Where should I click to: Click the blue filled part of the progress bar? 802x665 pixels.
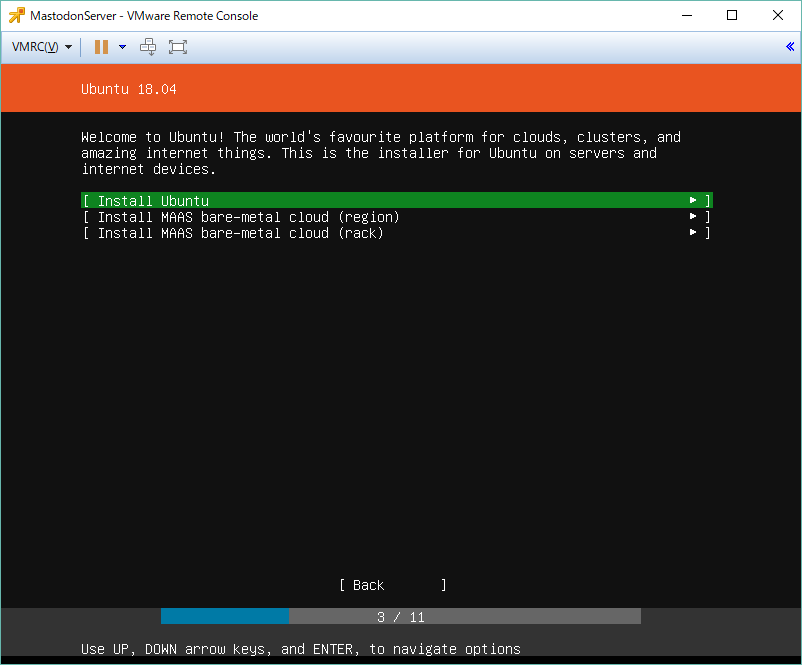pyautogui.click(x=225, y=617)
